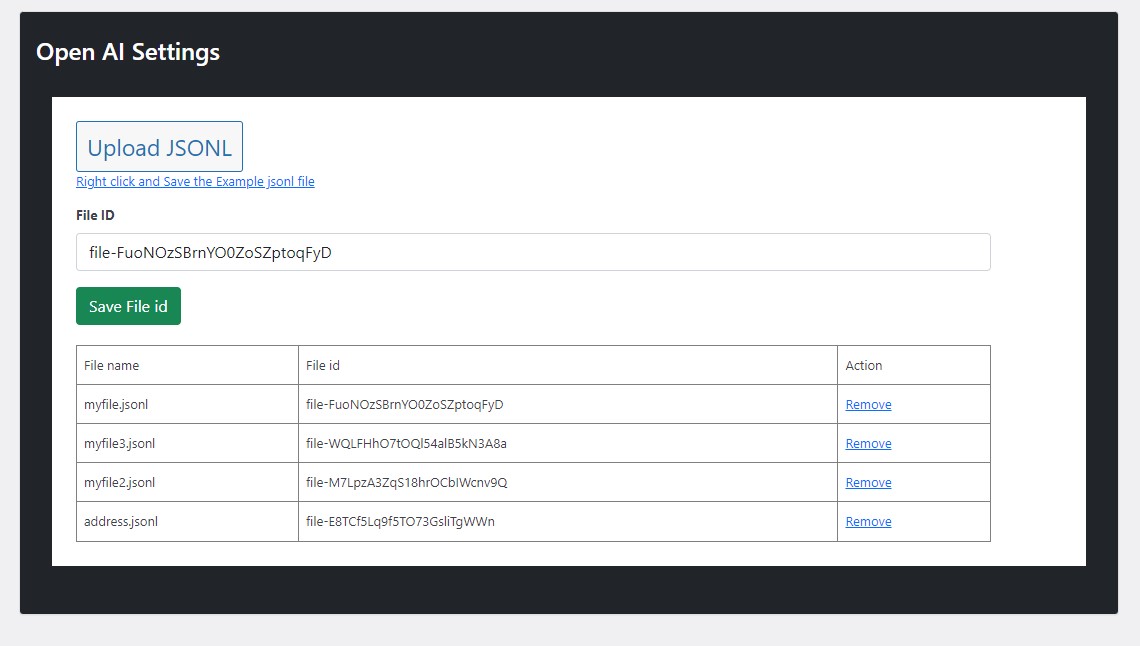The height and width of the screenshot is (646, 1140).
Task: Select the myfile3.jsonl file name cell
Action: [x=188, y=443]
